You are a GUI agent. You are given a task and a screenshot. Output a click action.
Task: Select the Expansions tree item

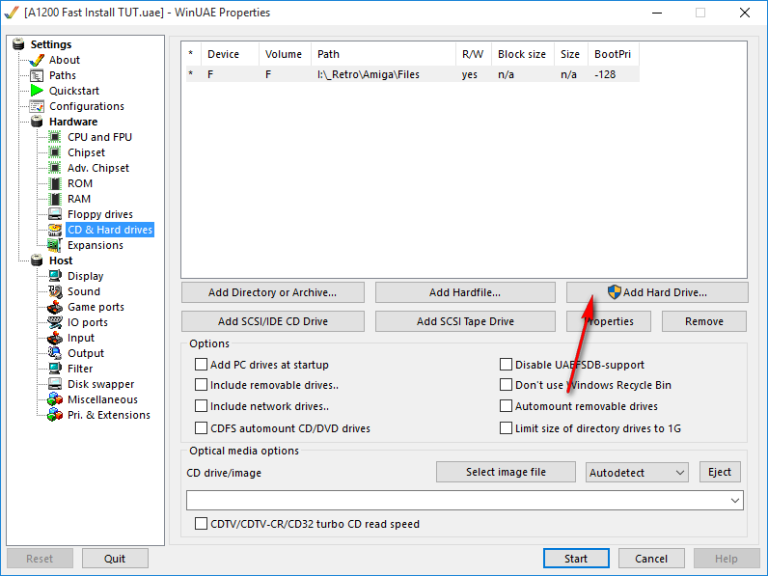pos(96,245)
